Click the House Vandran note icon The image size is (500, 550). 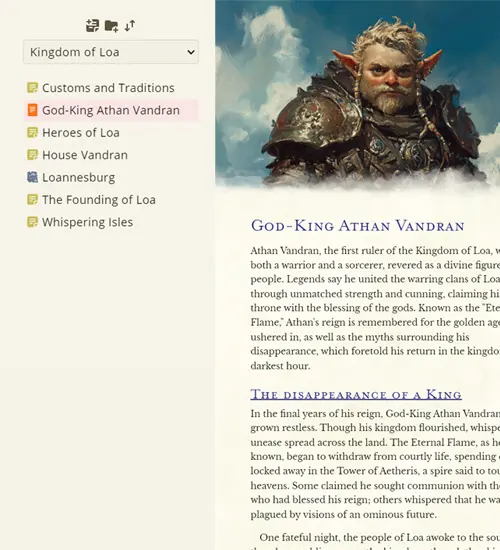pyautogui.click(x=32, y=155)
